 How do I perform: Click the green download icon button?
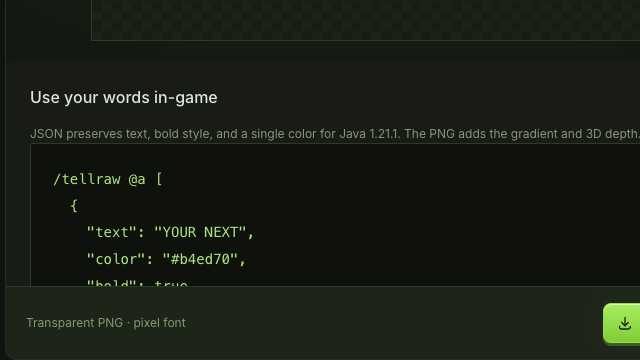[x=622, y=323]
